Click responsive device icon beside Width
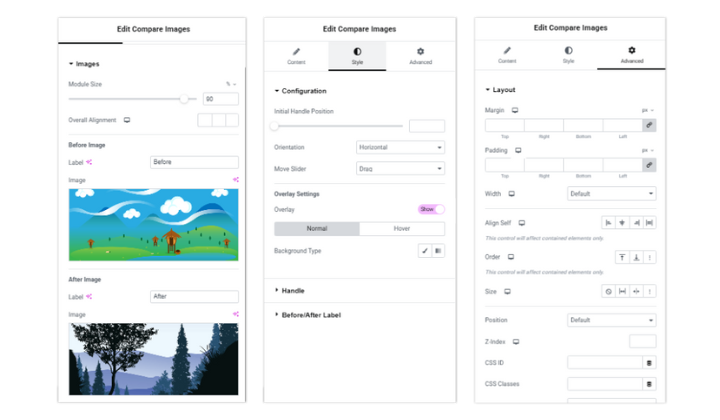 click(x=512, y=194)
